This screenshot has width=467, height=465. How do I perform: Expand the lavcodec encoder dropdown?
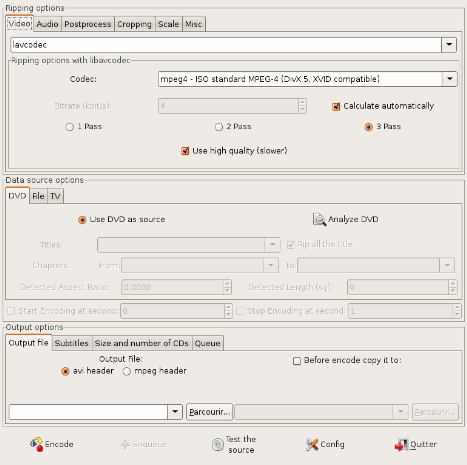449,45
